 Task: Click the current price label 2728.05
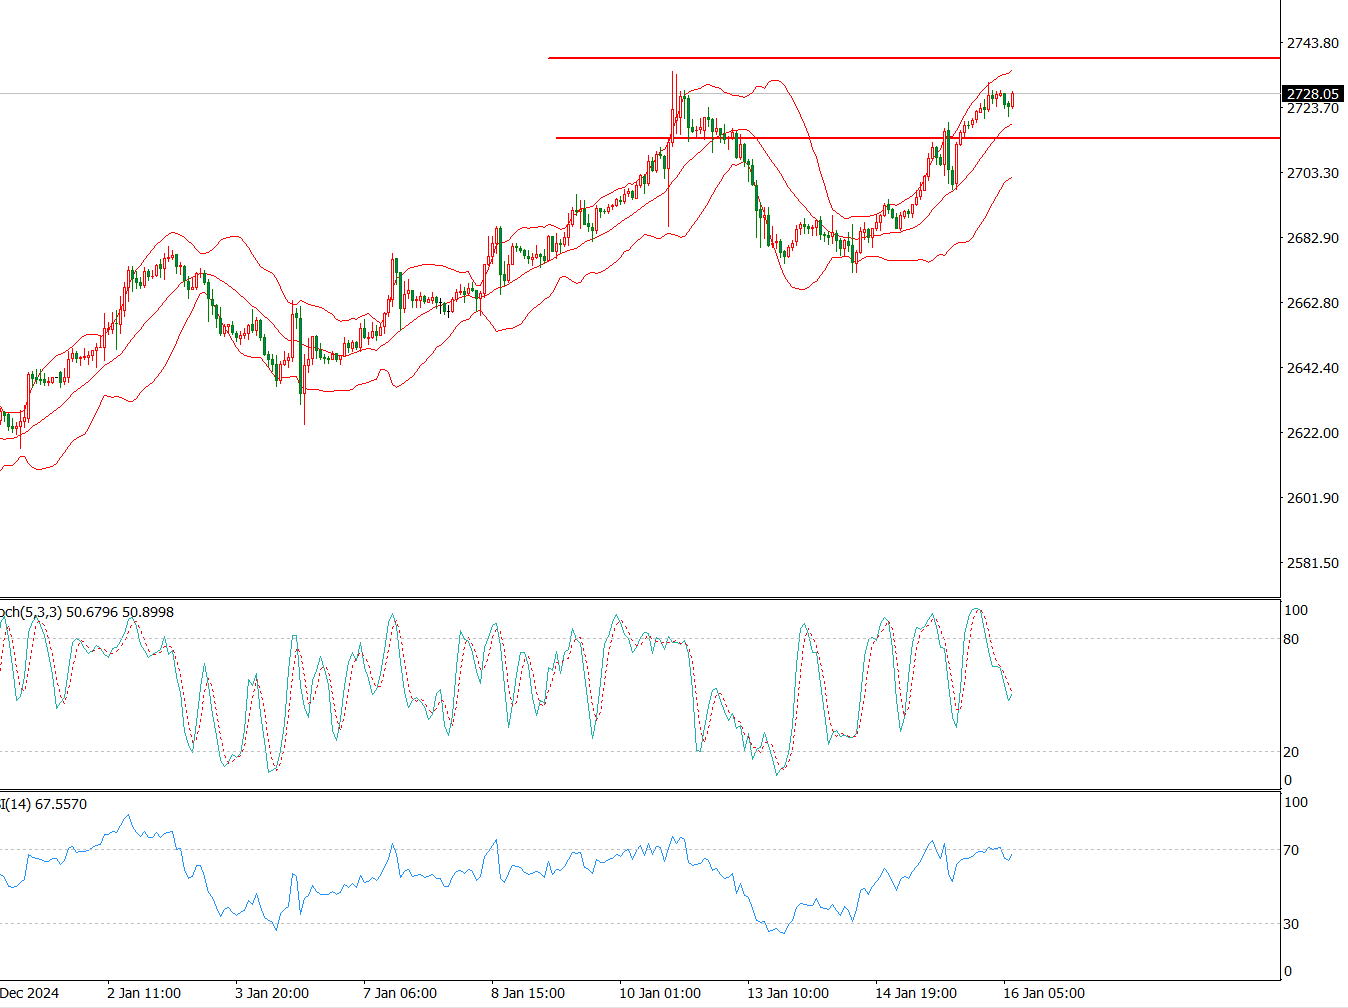(x=1311, y=94)
